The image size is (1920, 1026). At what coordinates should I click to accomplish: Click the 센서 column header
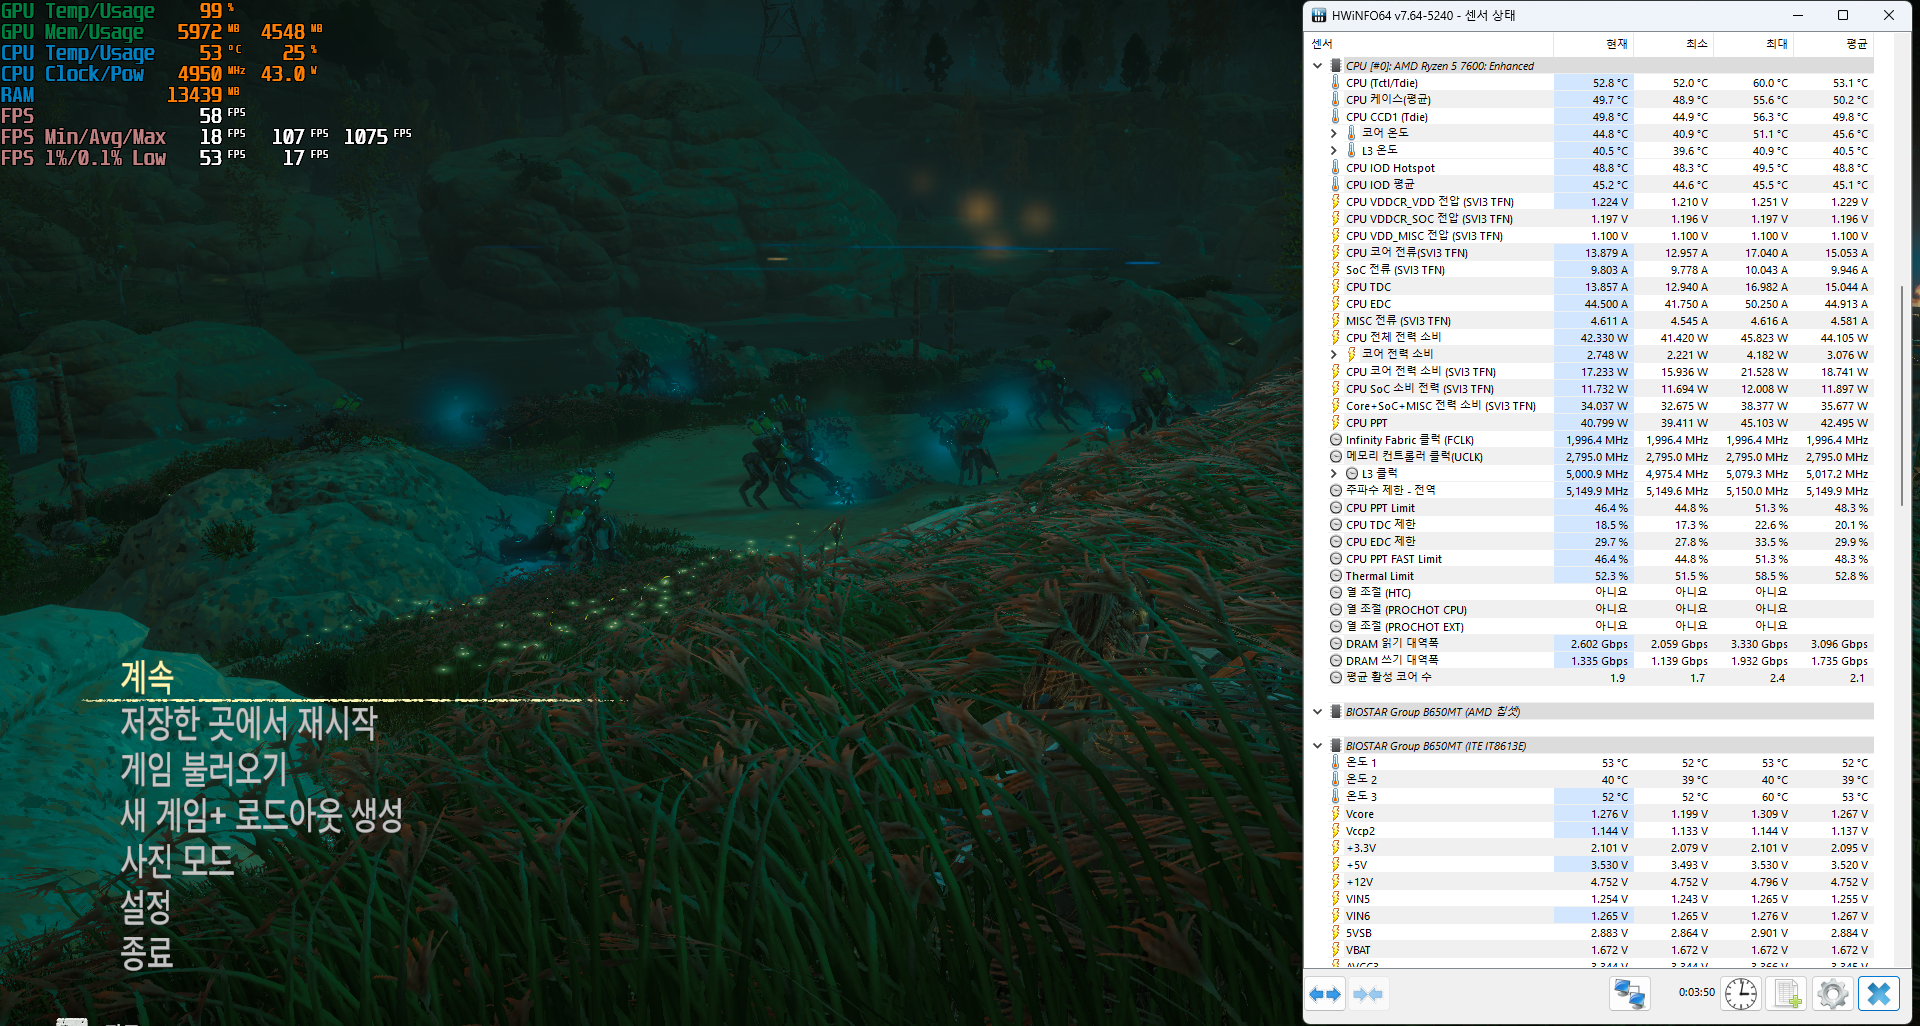click(1430, 44)
